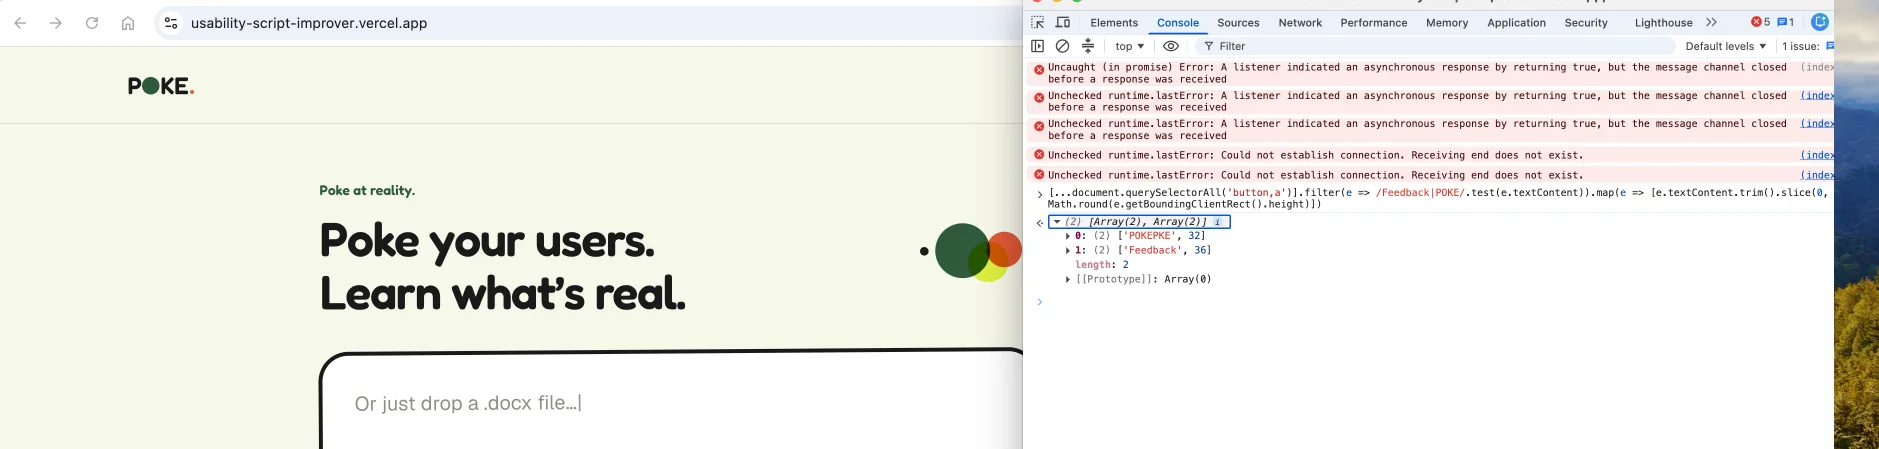Open index link of last 'Could not establish connection' error
Screen dimensions: 1879x449
click(1817, 175)
